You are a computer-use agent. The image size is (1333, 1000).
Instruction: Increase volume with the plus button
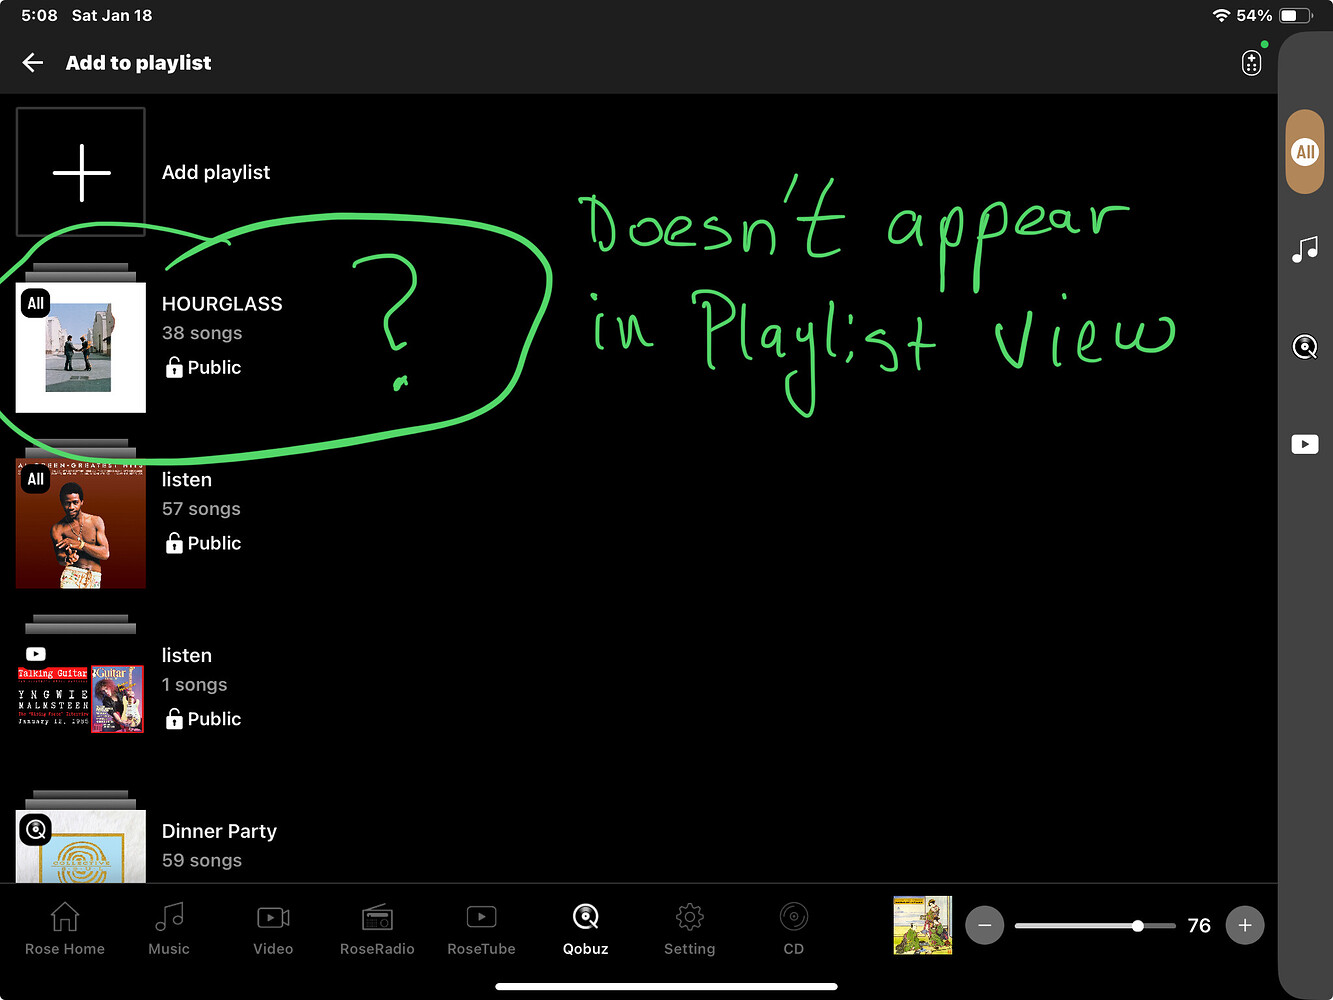click(1245, 925)
